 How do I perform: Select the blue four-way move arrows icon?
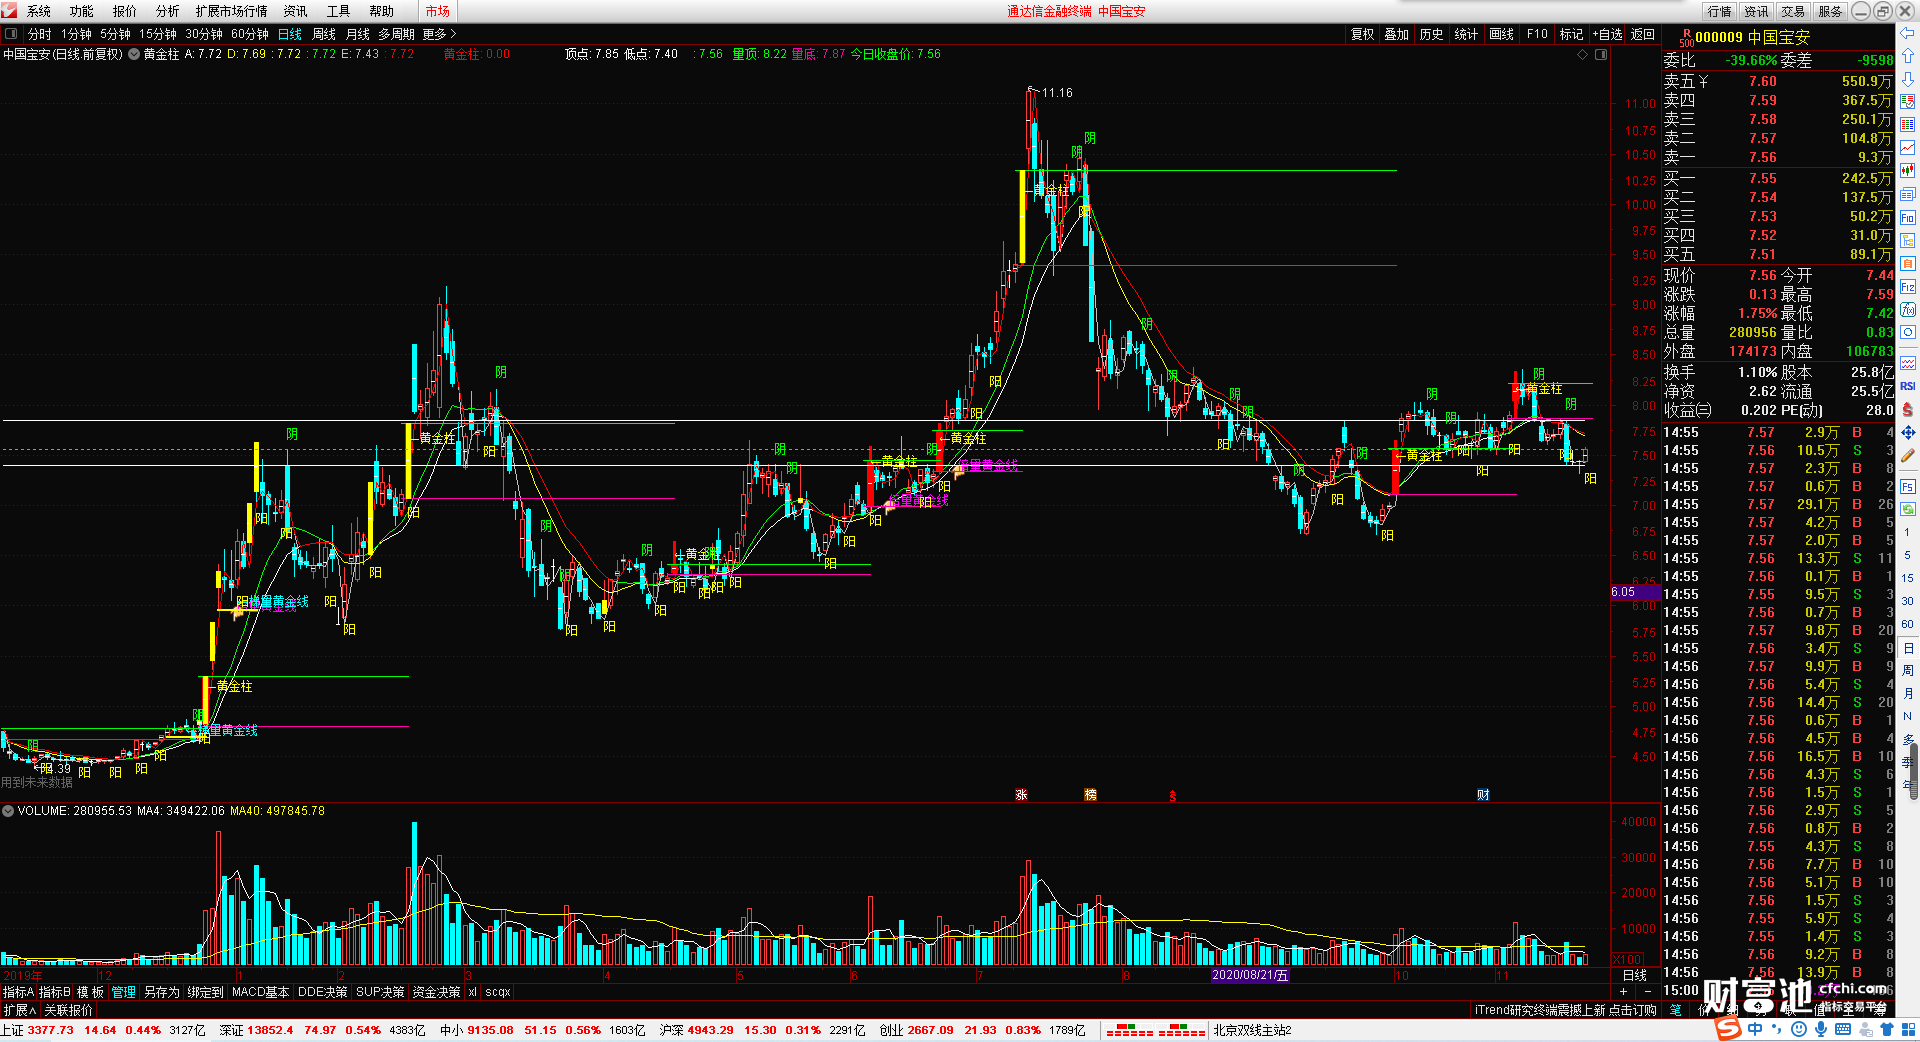click(x=1908, y=432)
